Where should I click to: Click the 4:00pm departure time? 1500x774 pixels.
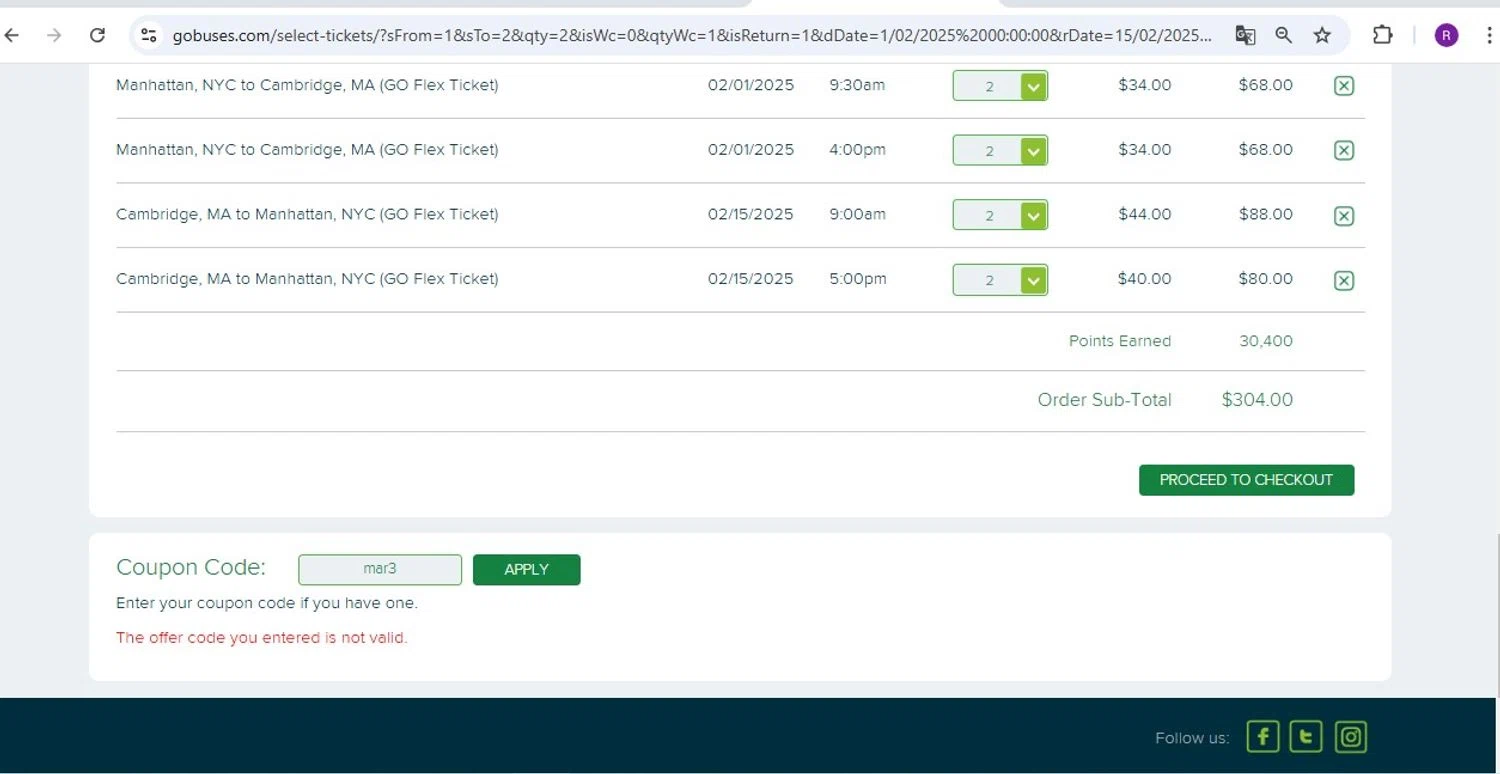point(858,150)
